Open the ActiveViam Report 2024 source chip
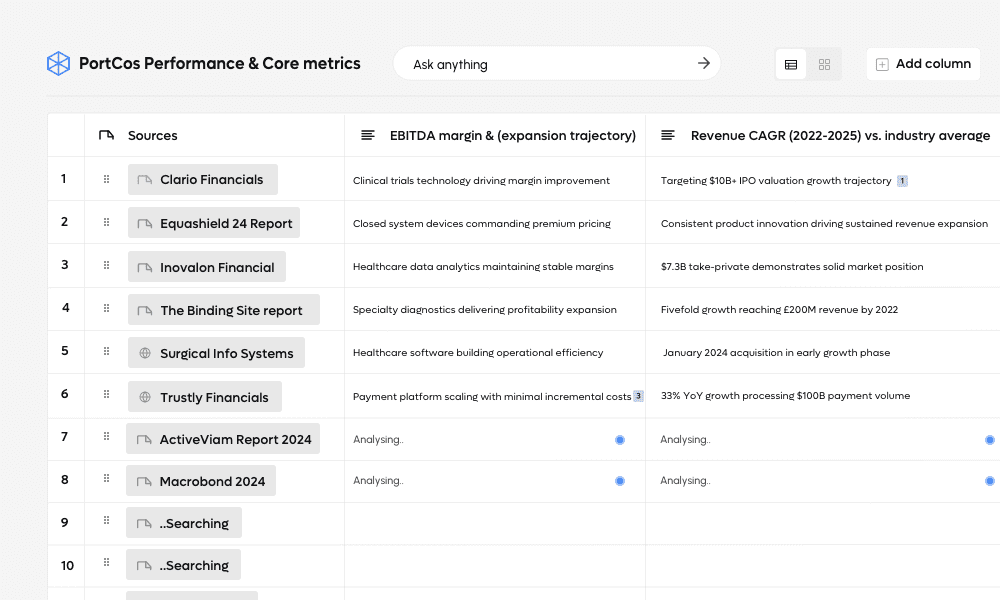This screenshot has width=1000, height=600. [x=223, y=439]
